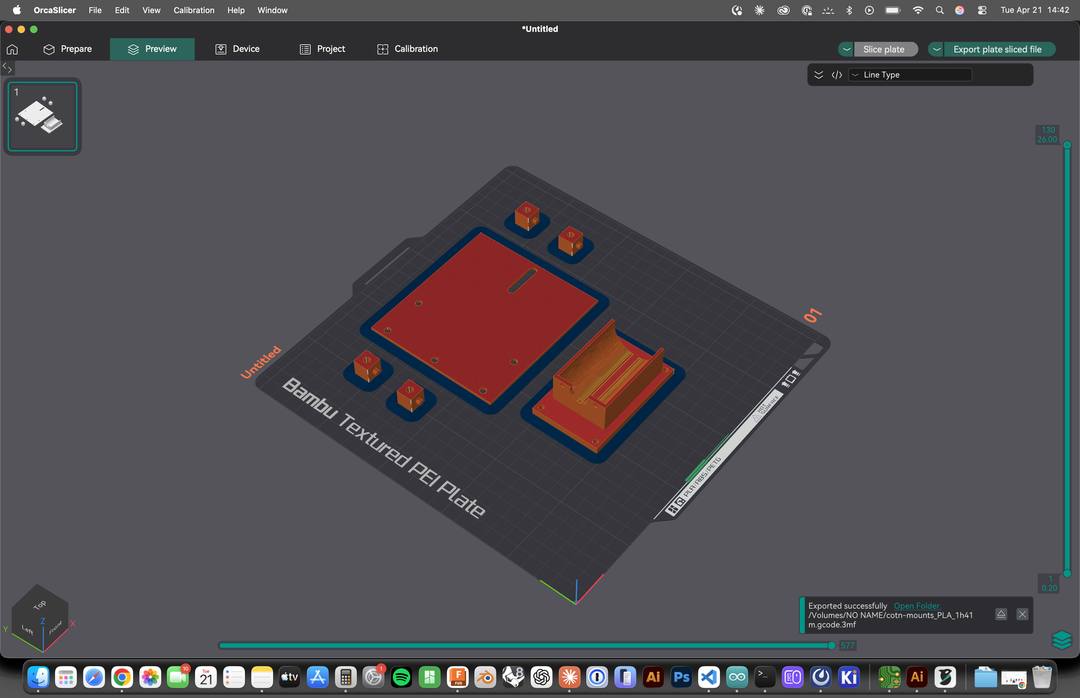Open the Apple menu
Viewport: 1080px width, 698px height.
click(x=17, y=10)
